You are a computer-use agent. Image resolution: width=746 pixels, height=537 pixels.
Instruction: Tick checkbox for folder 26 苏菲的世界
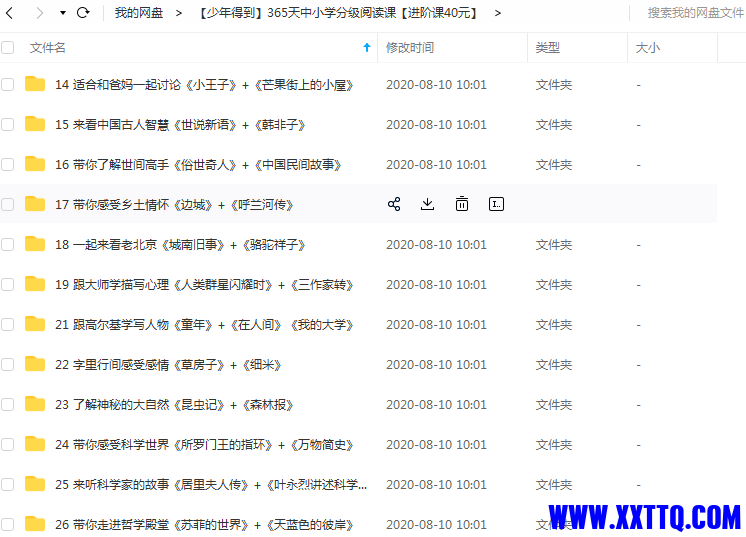[8, 524]
